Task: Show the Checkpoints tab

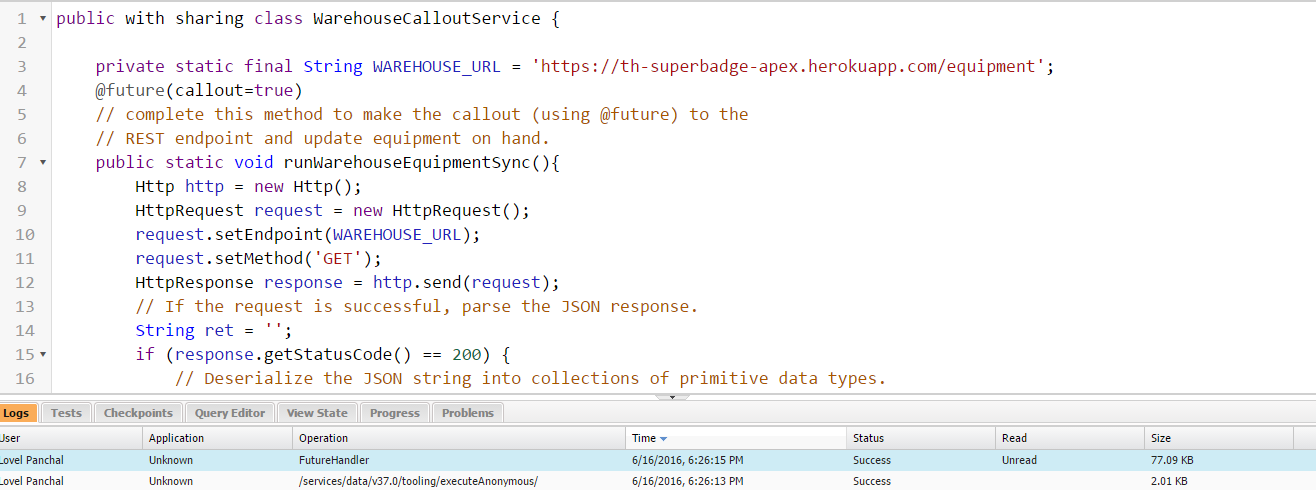Action: click(138, 413)
